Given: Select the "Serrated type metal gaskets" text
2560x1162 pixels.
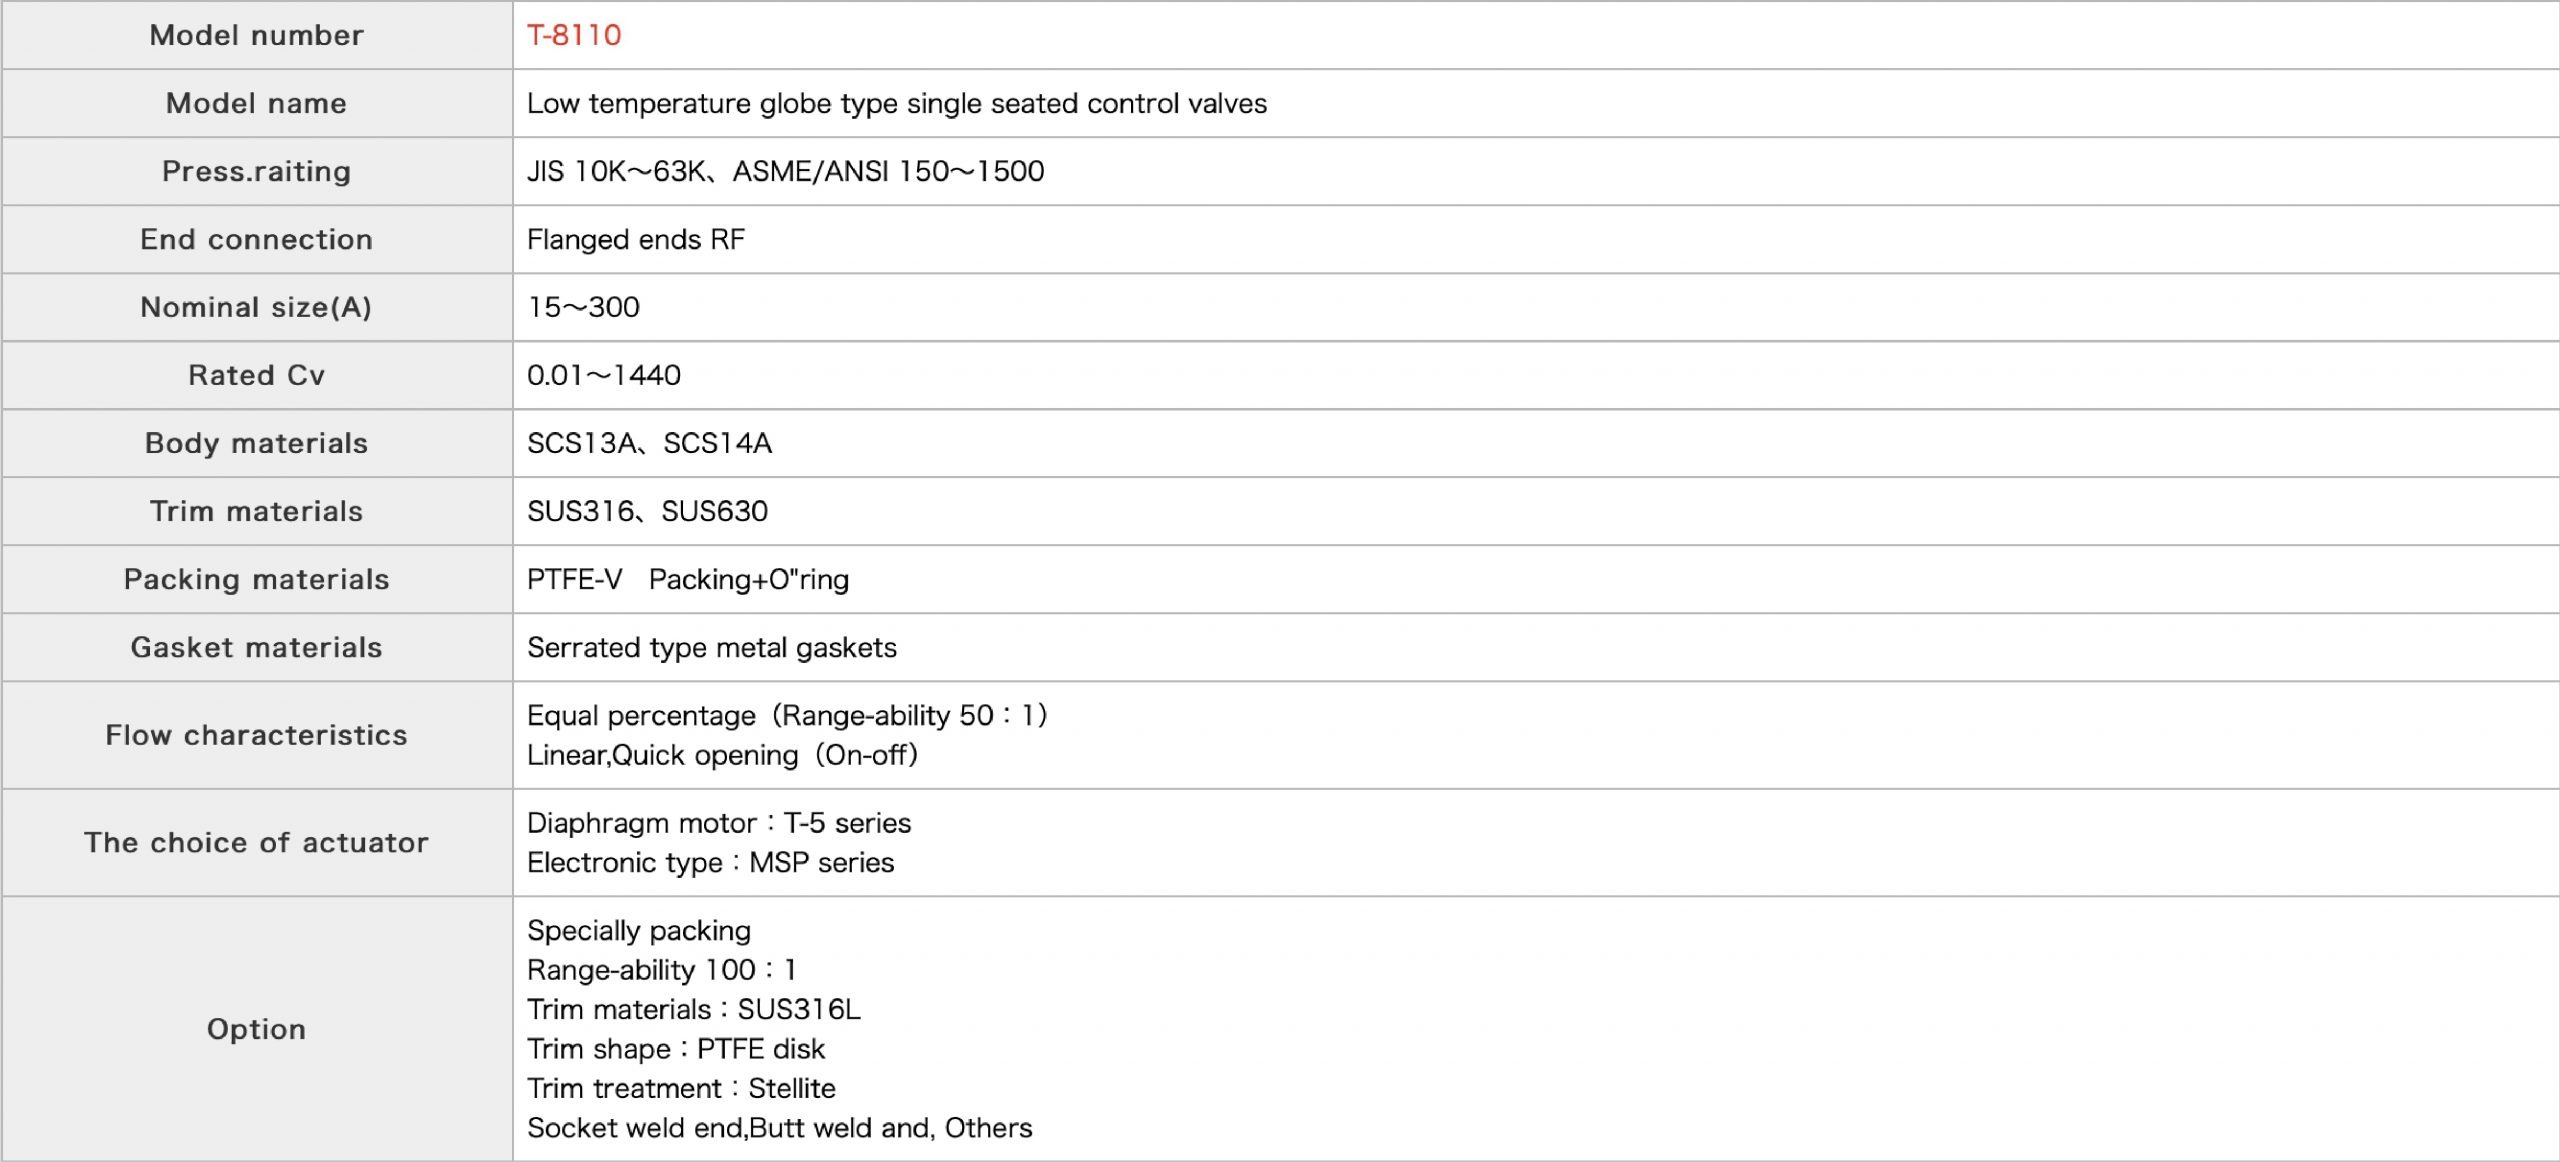Looking at the screenshot, I should tap(711, 647).
